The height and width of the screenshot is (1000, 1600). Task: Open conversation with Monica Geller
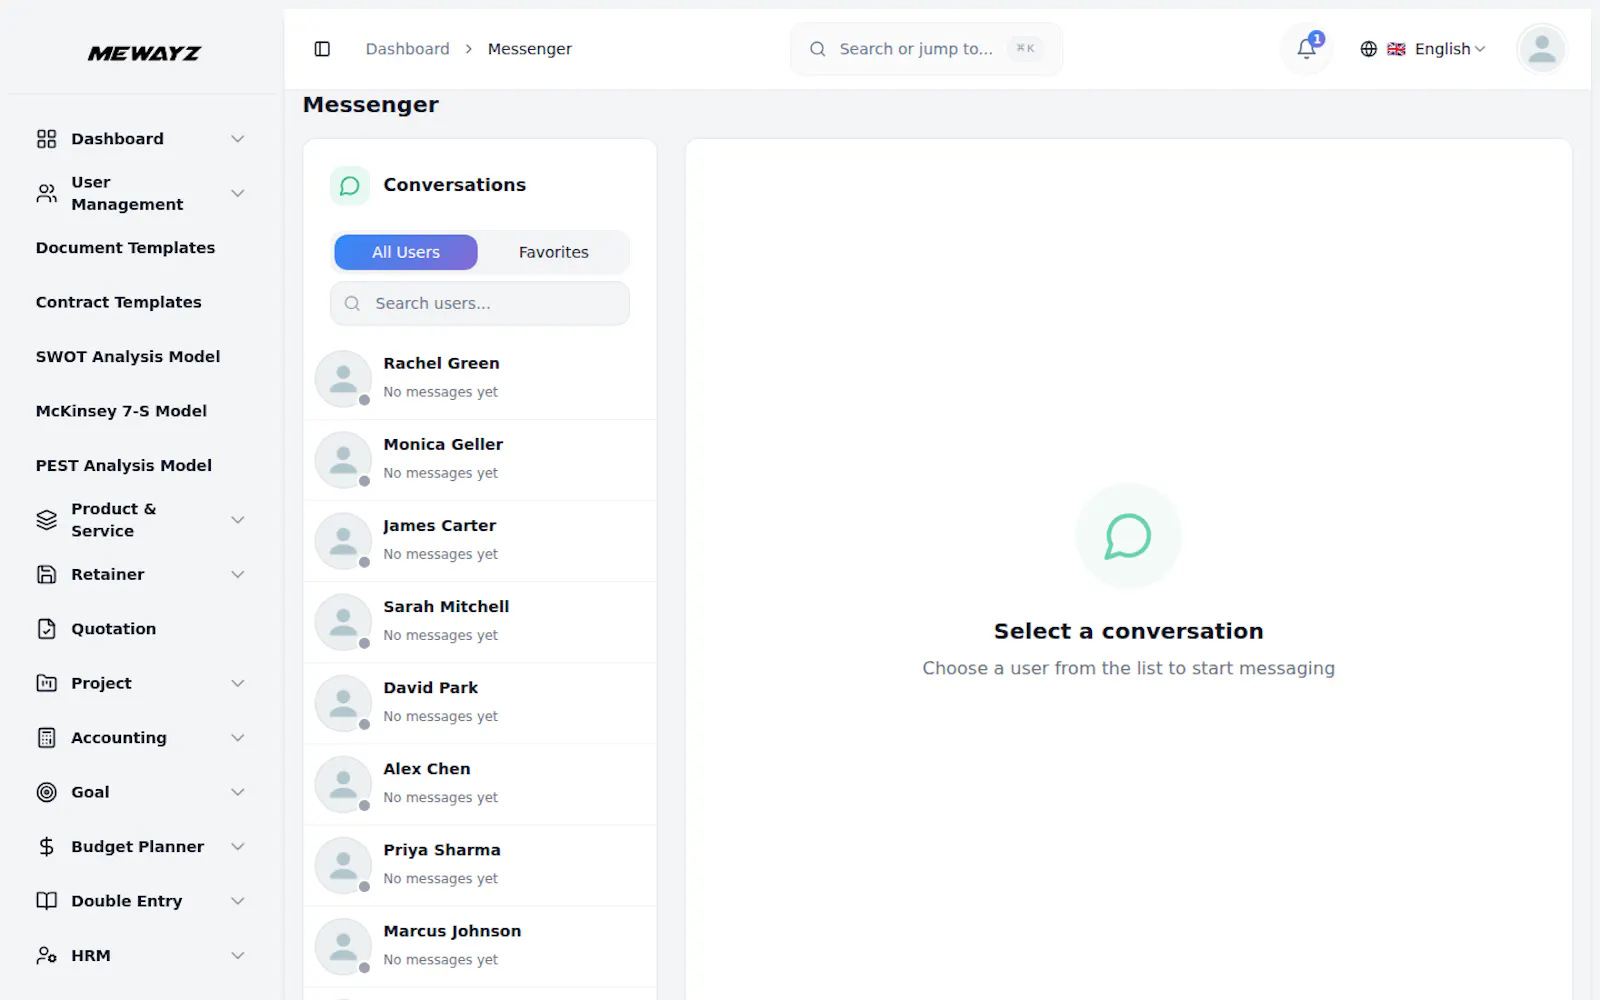(x=480, y=459)
